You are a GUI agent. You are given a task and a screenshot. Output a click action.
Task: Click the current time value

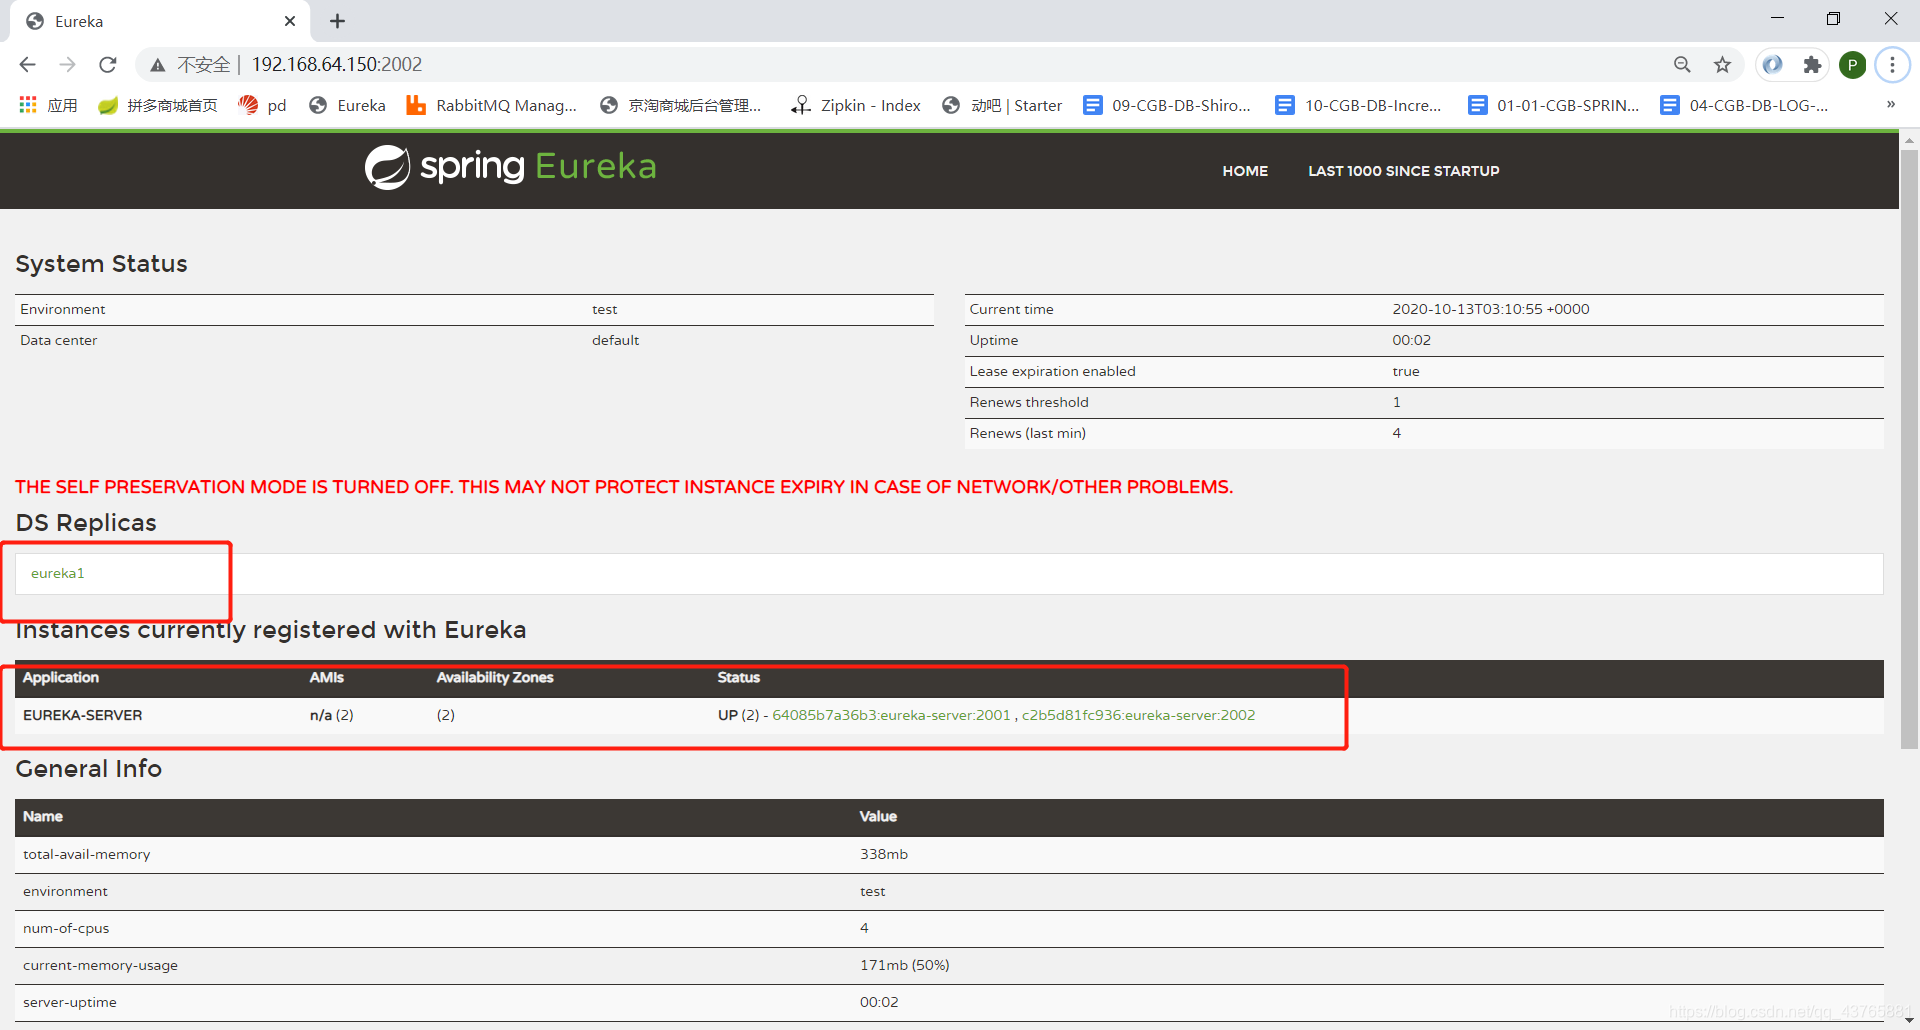click(1491, 309)
